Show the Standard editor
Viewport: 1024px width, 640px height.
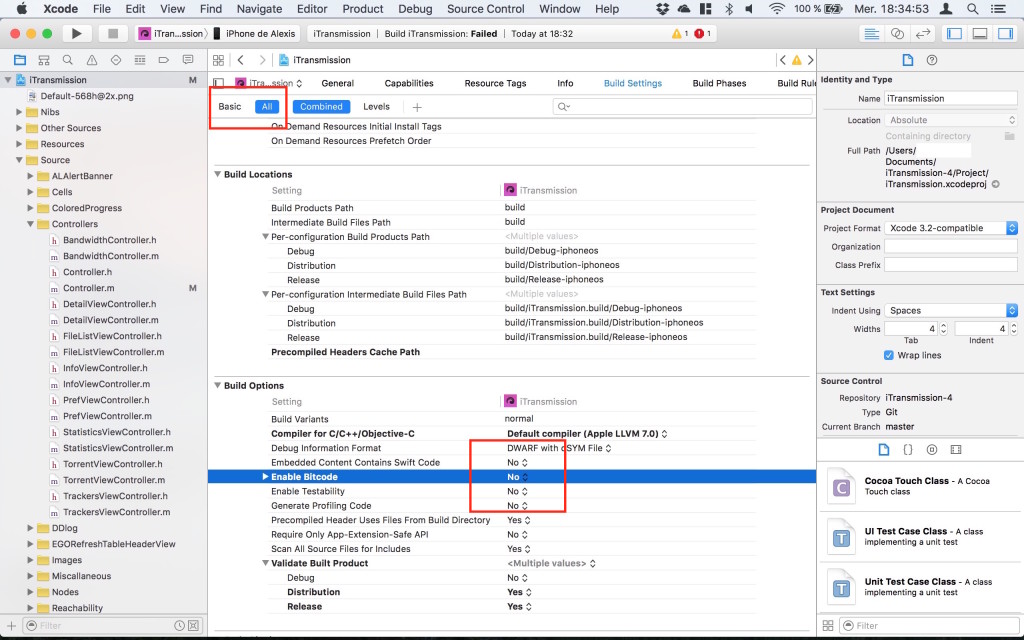872,33
